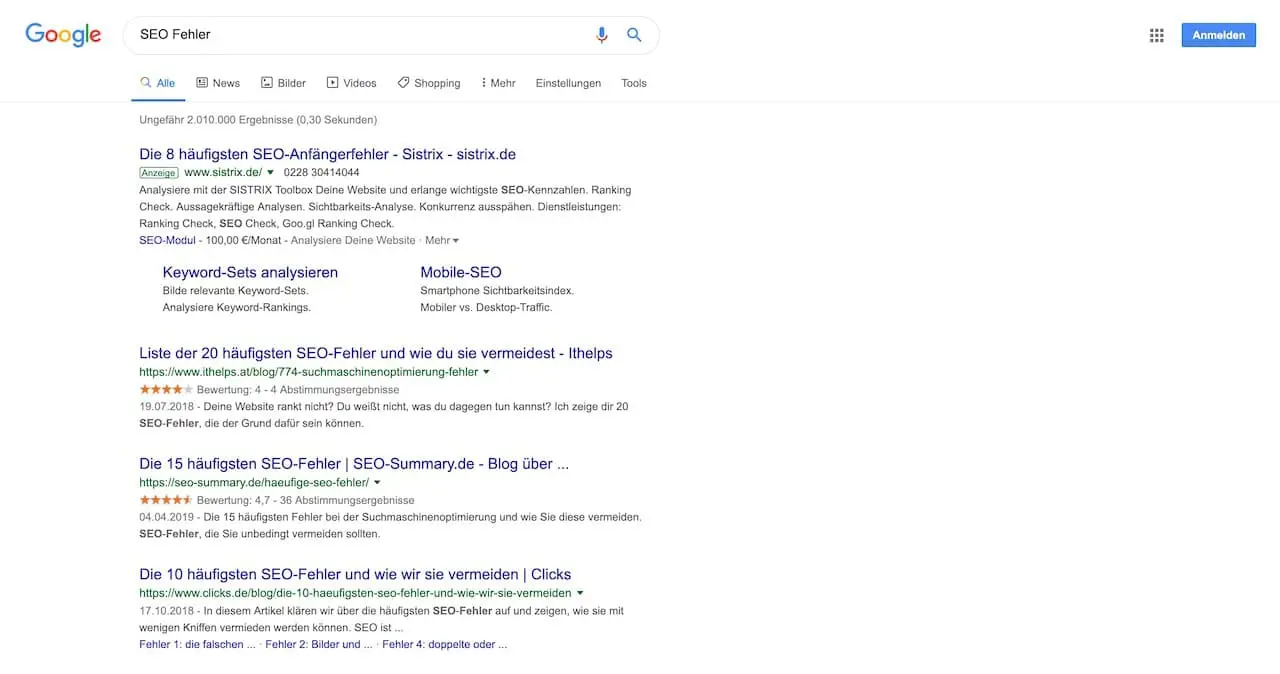Click the ithelps.at URL
This screenshot has width=1280, height=674.
(309, 371)
